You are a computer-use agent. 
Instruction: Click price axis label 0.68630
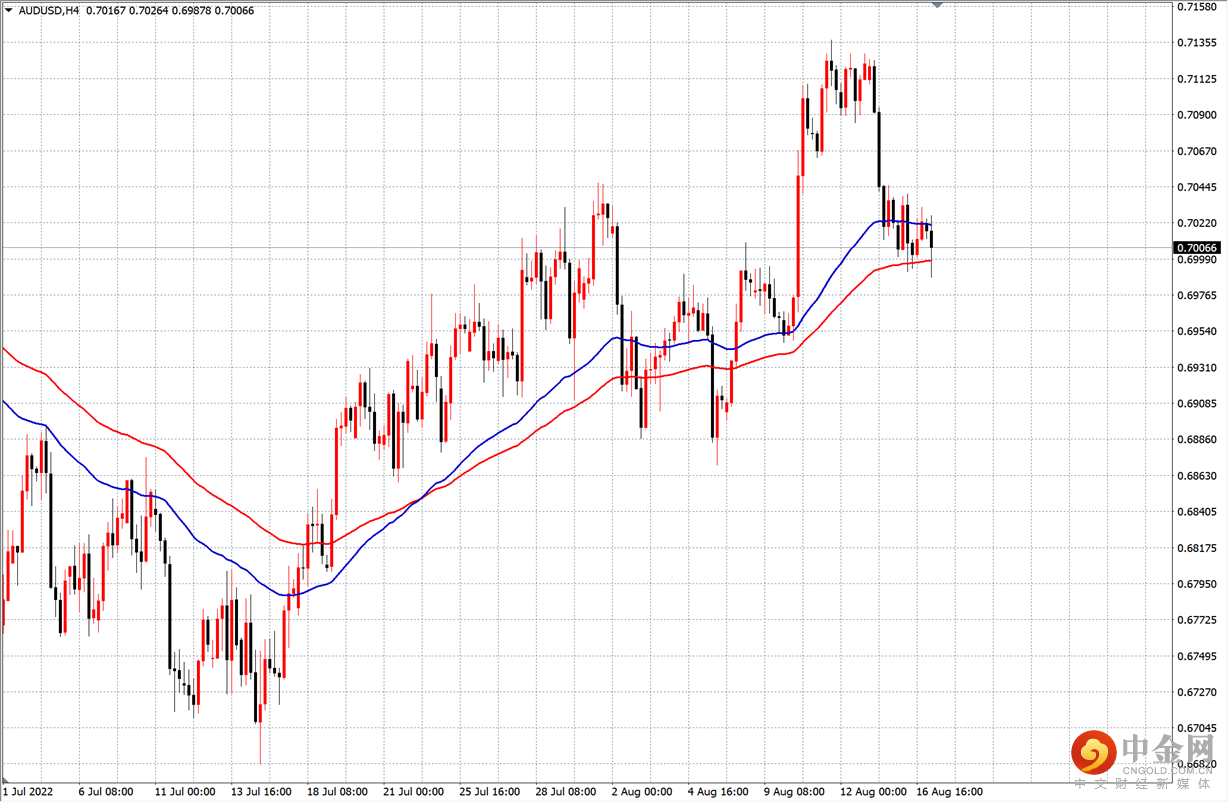tap(1197, 476)
